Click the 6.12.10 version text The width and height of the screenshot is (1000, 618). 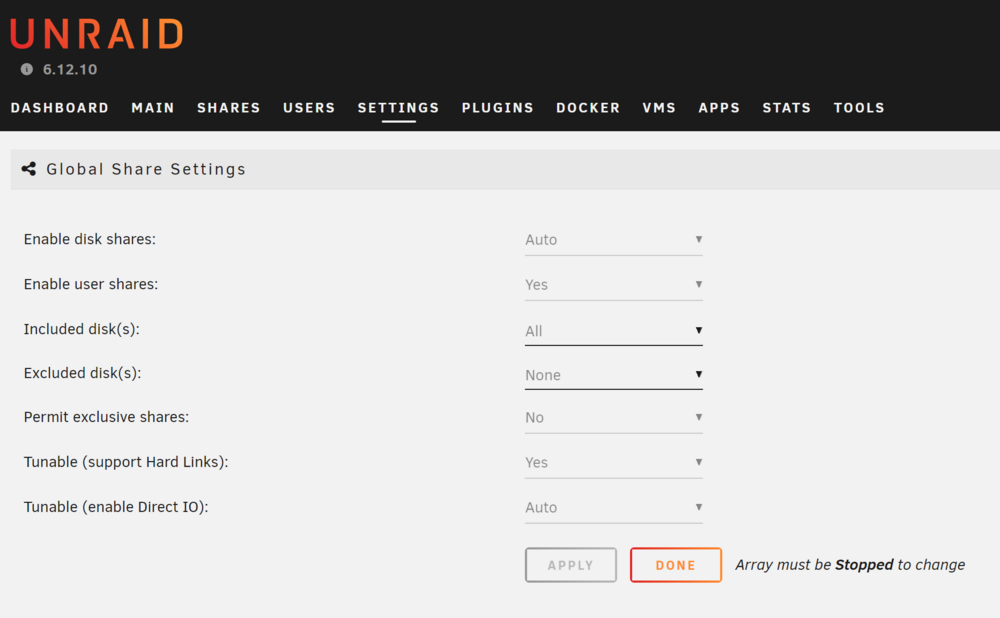[x=70, y=70]
